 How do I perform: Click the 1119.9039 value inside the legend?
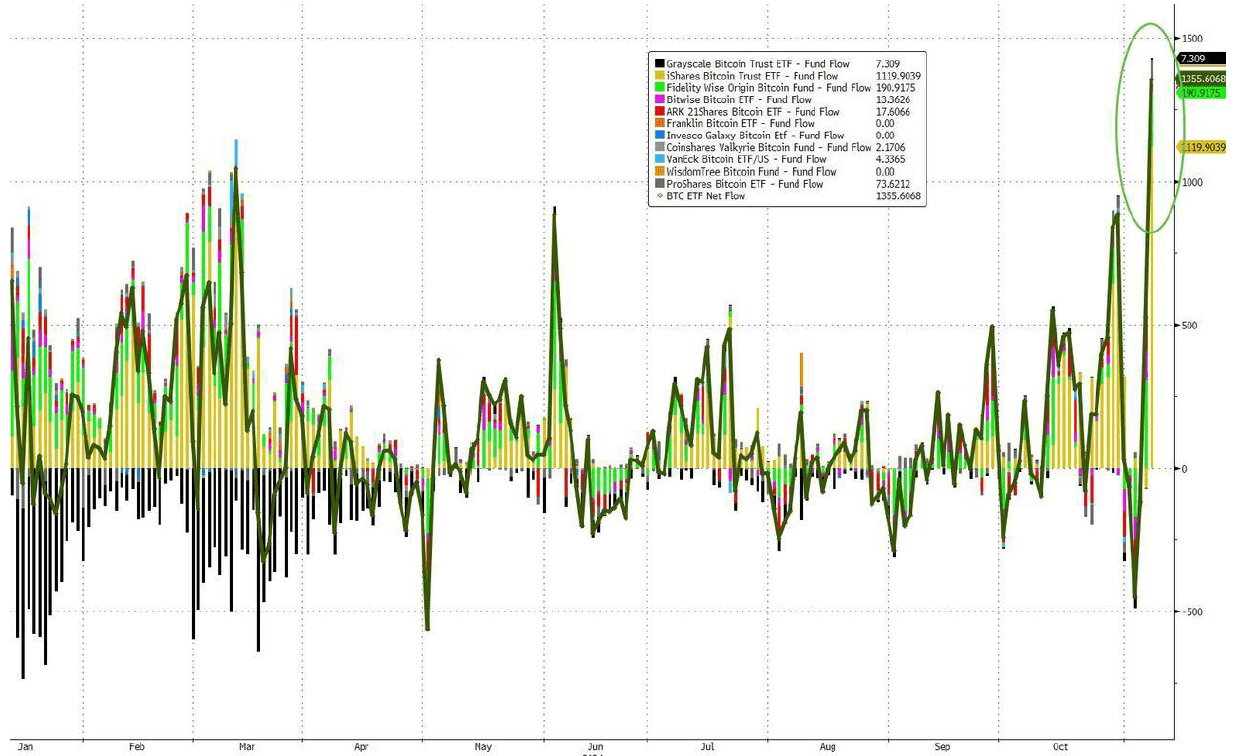tap(898, 75)
